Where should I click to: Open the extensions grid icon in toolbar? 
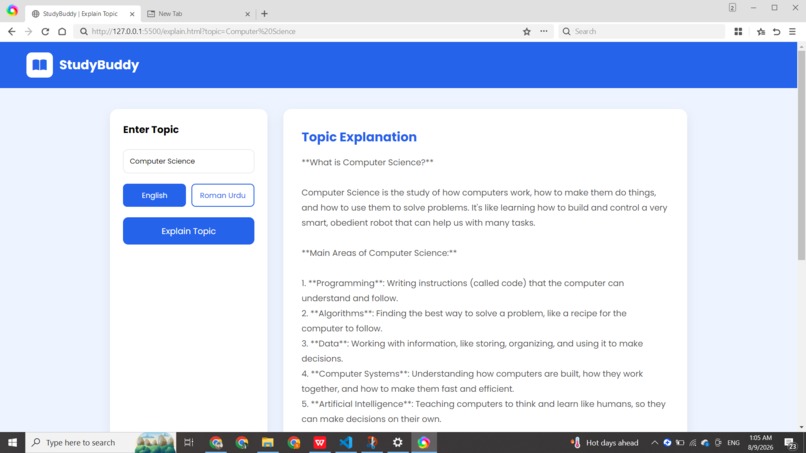pyautogui.click(x=738, y=31)
